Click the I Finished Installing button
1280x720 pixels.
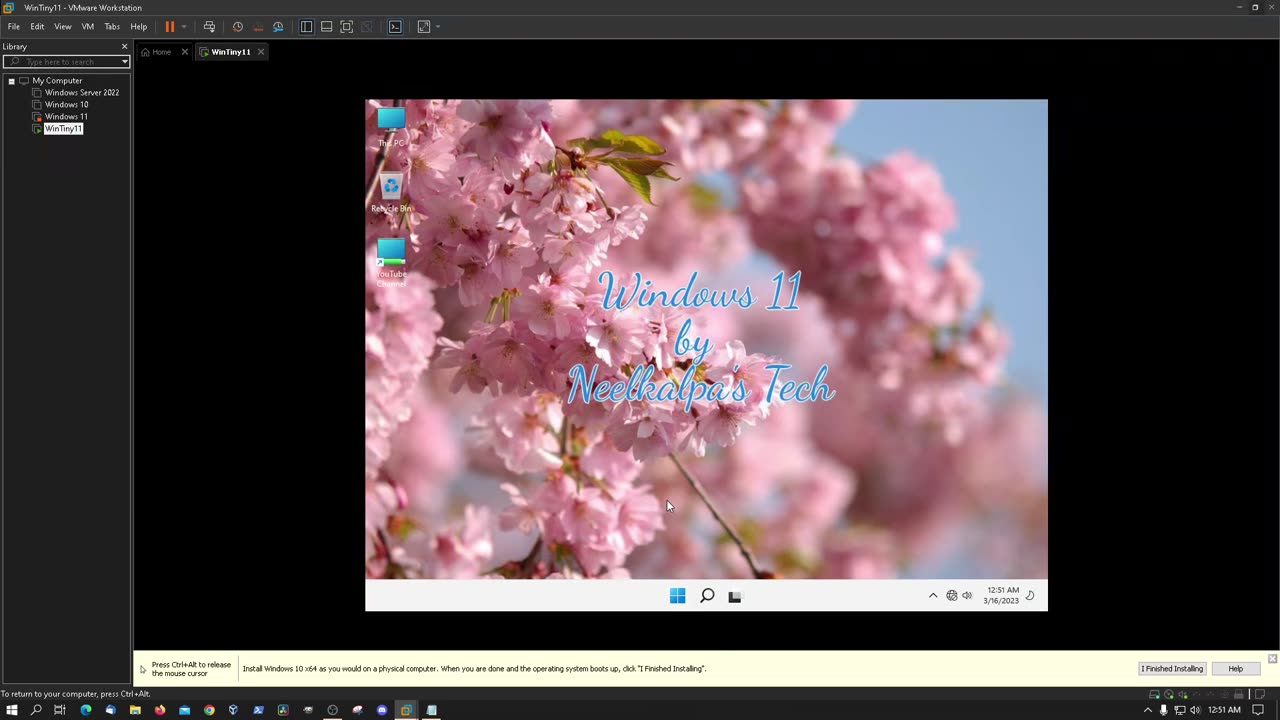pos(1172,668)
